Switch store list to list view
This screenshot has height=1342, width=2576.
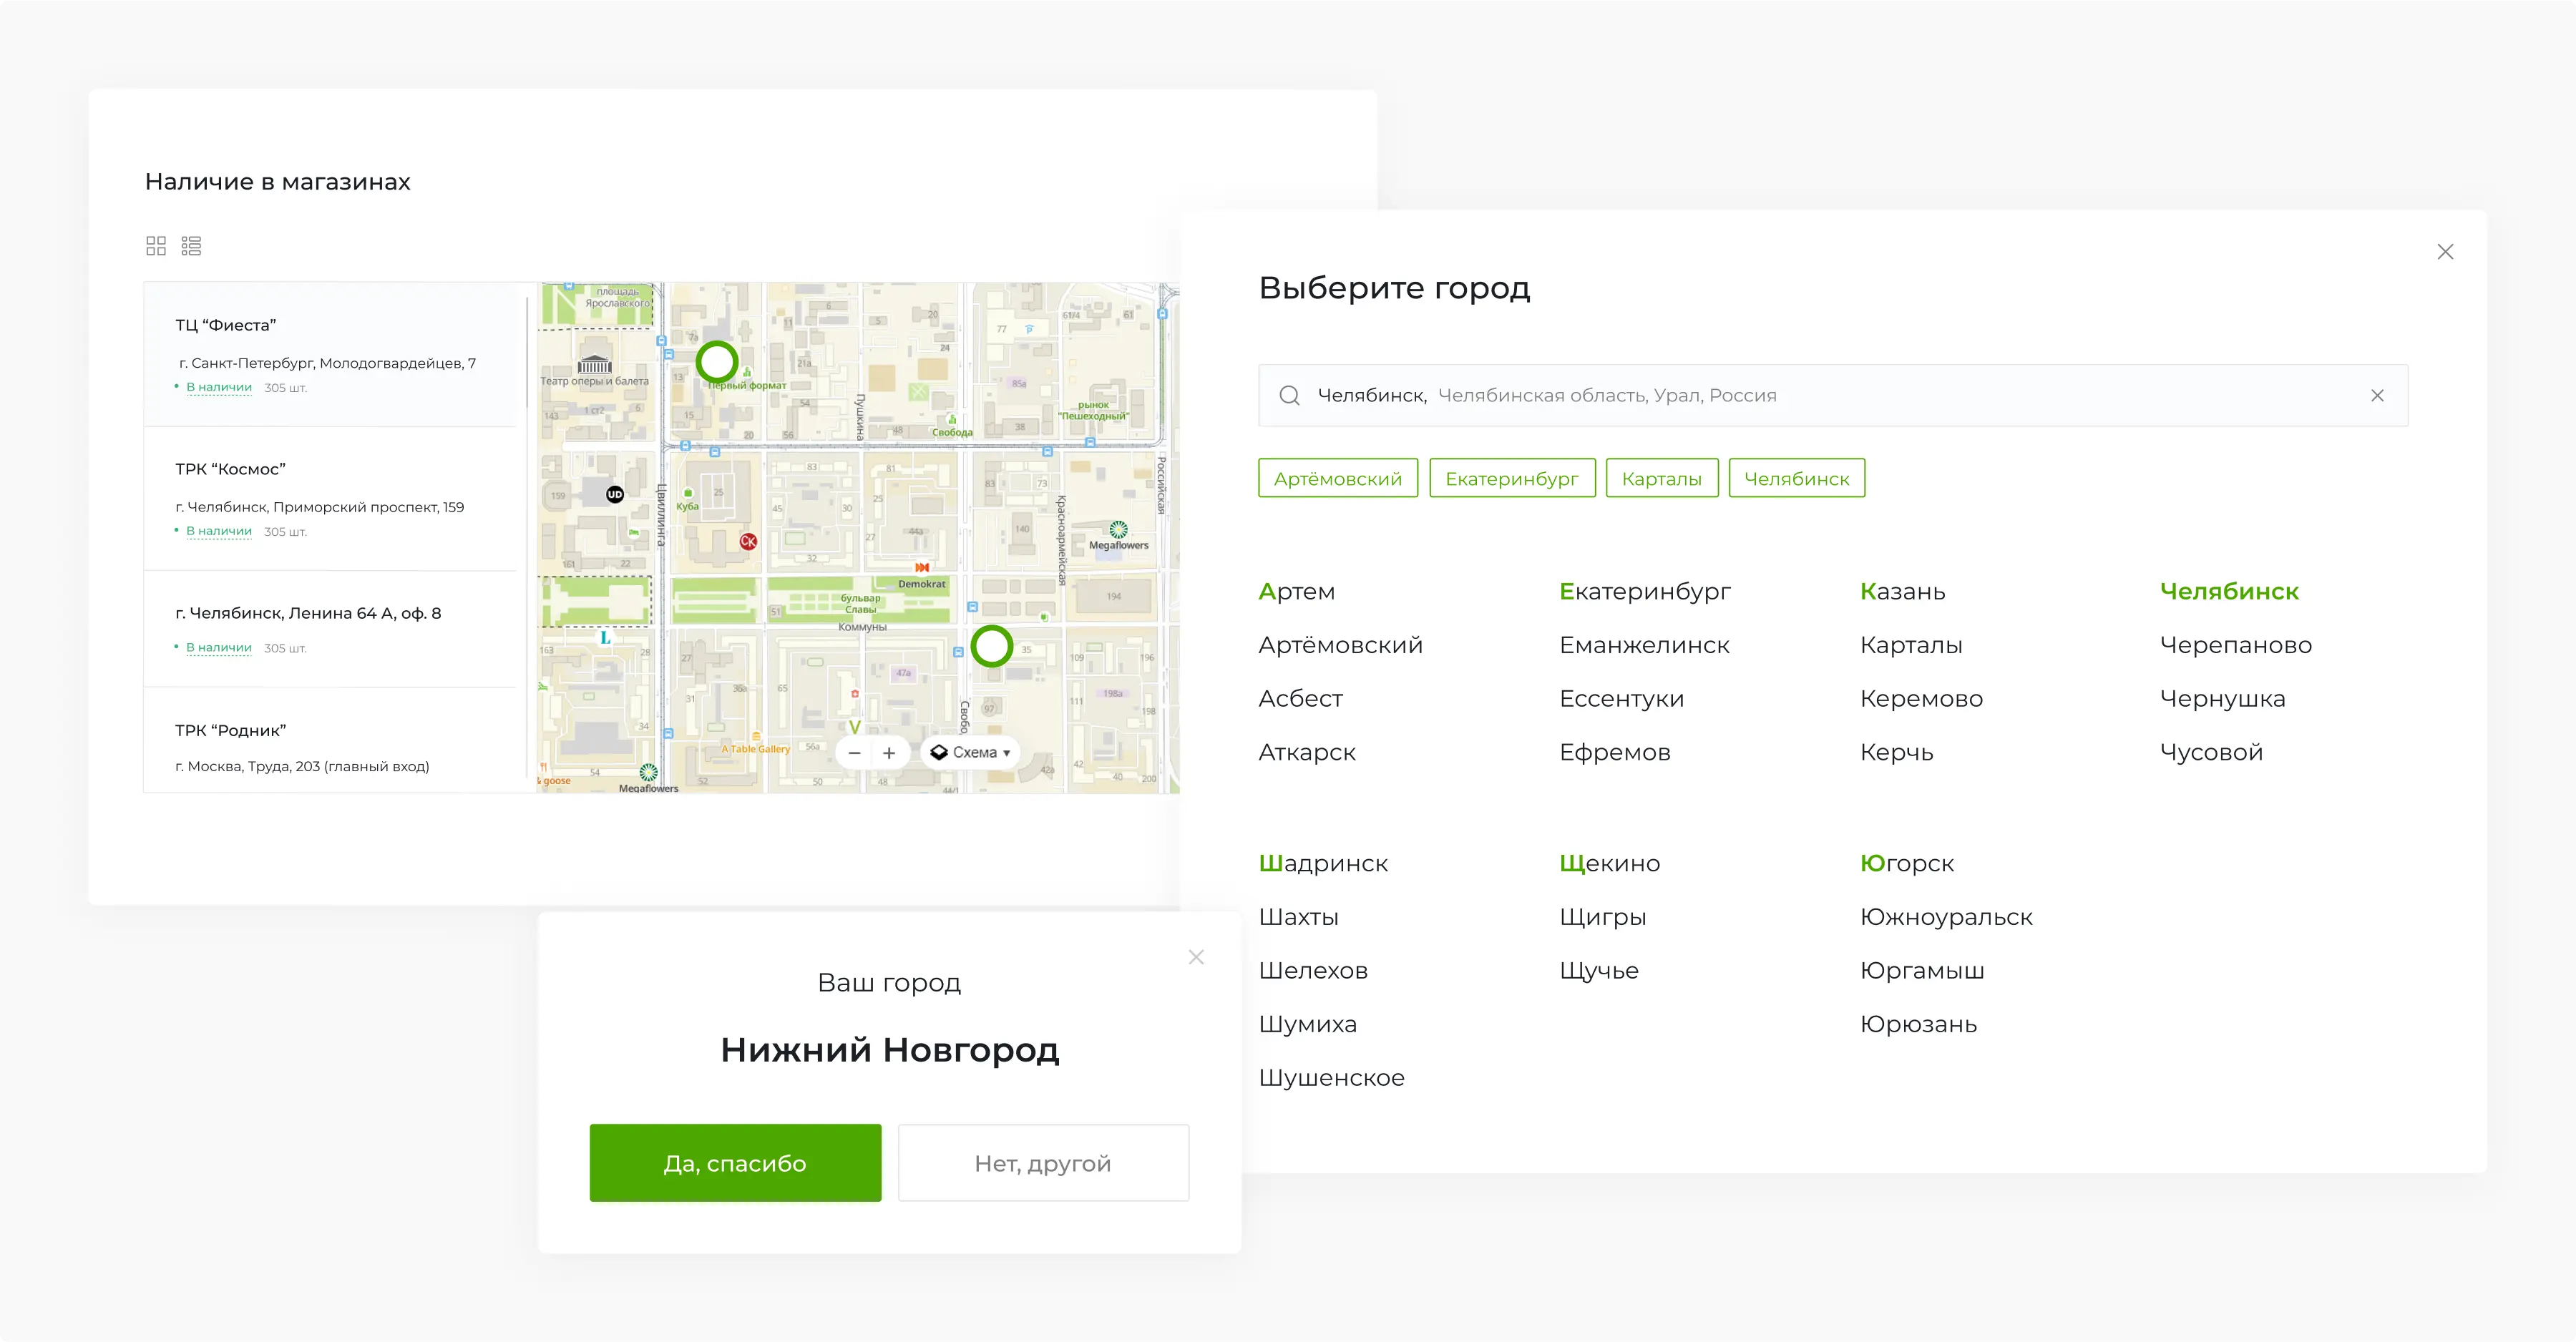(x=191, y=245)
